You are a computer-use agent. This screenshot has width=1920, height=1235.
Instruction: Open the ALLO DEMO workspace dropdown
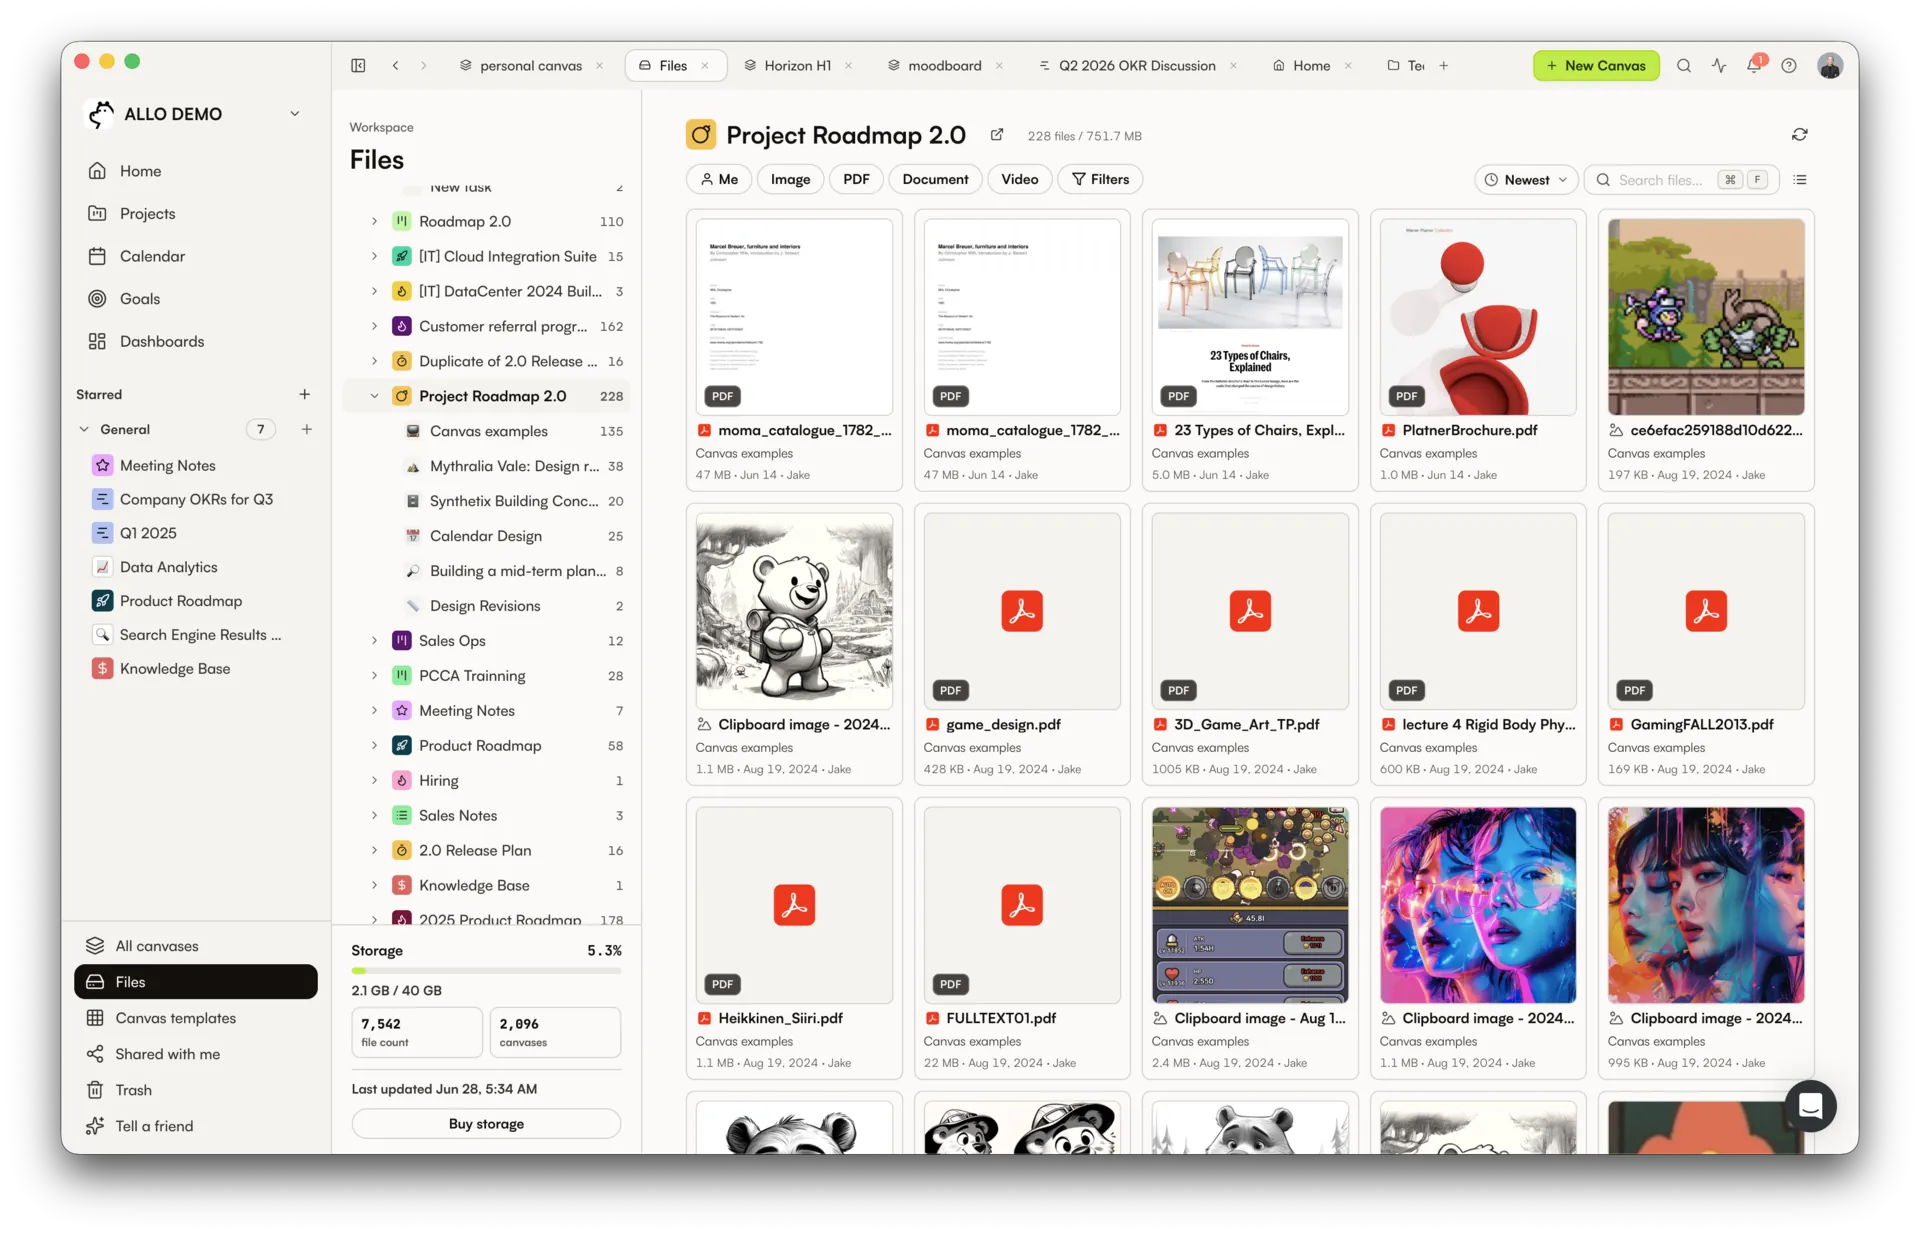click(295, 114)
